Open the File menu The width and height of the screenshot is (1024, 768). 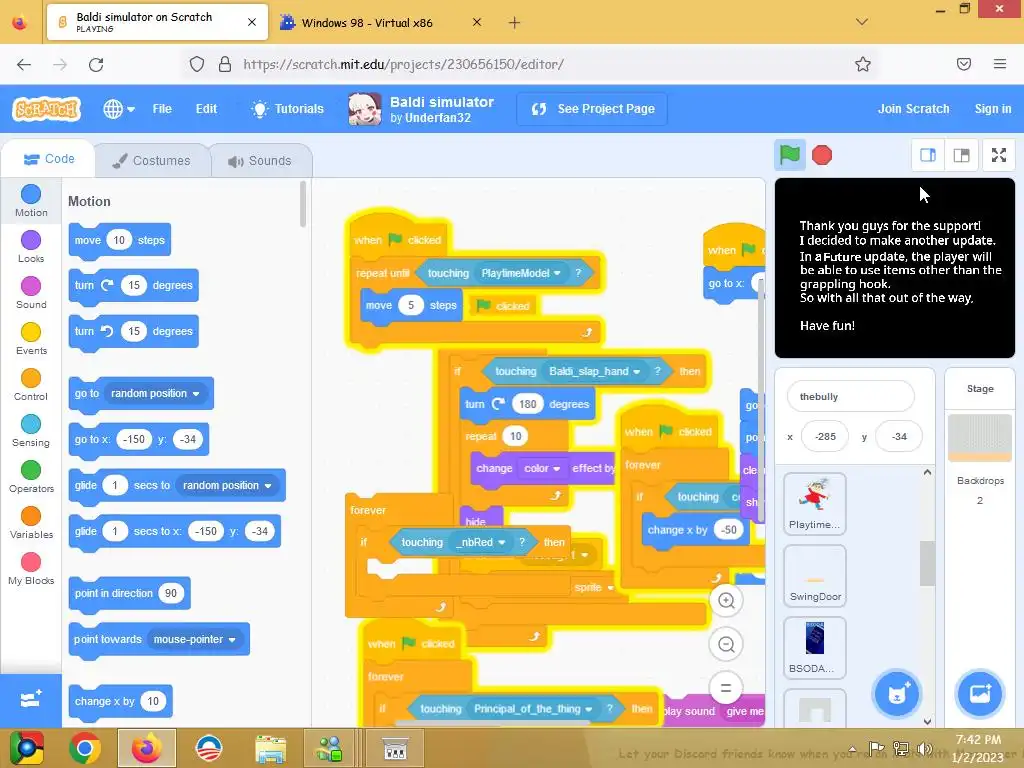[162, 109]
